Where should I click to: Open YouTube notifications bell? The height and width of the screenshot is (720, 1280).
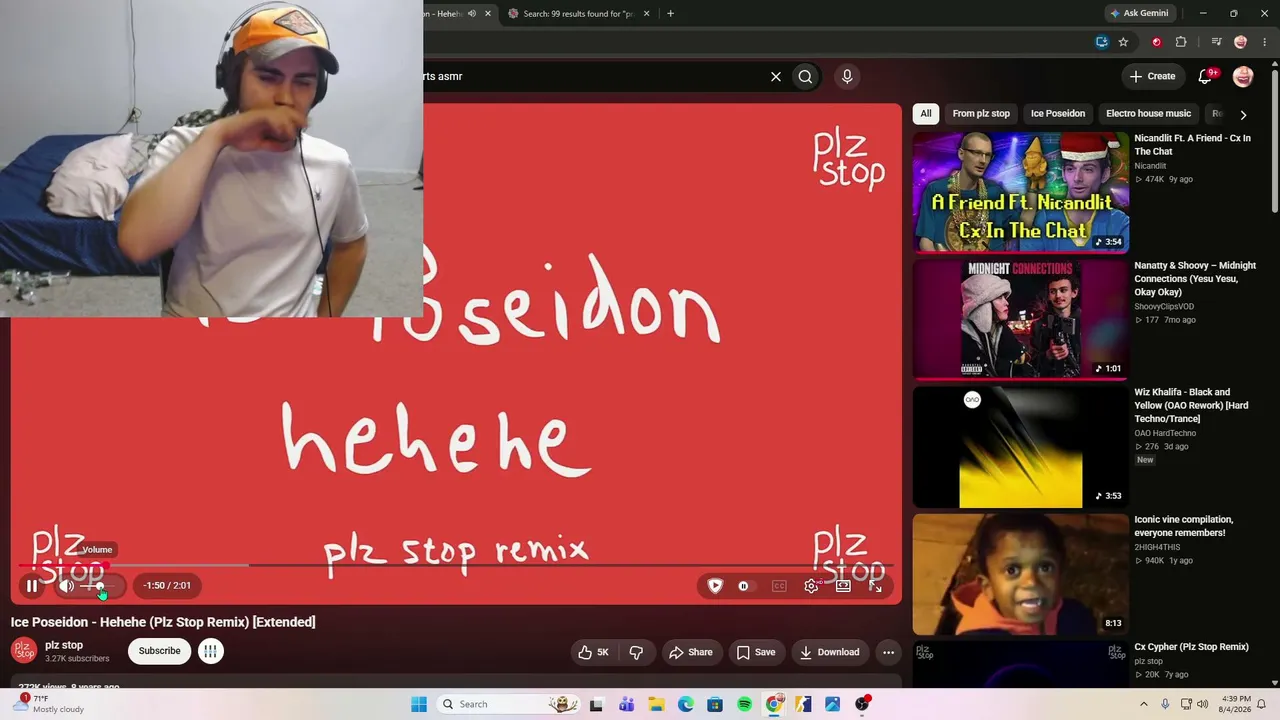pos(1206,76)
